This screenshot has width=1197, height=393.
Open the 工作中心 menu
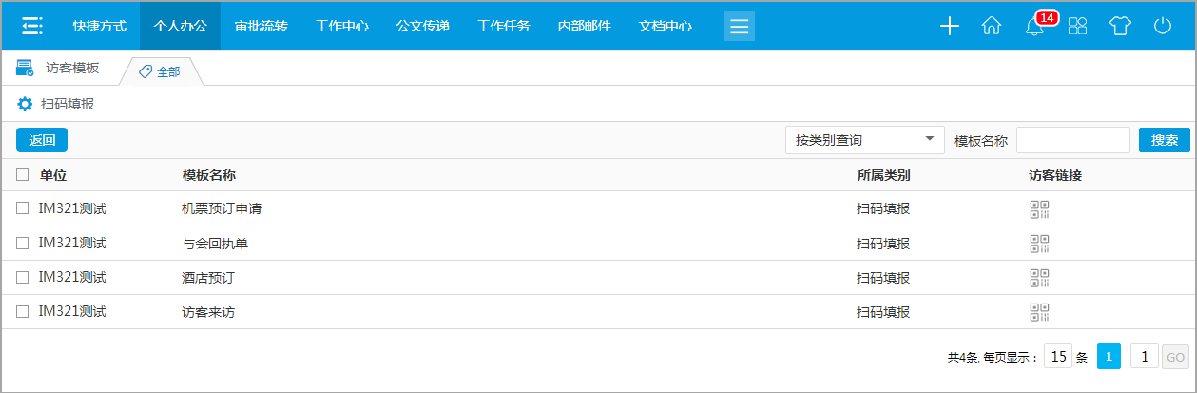342,26
